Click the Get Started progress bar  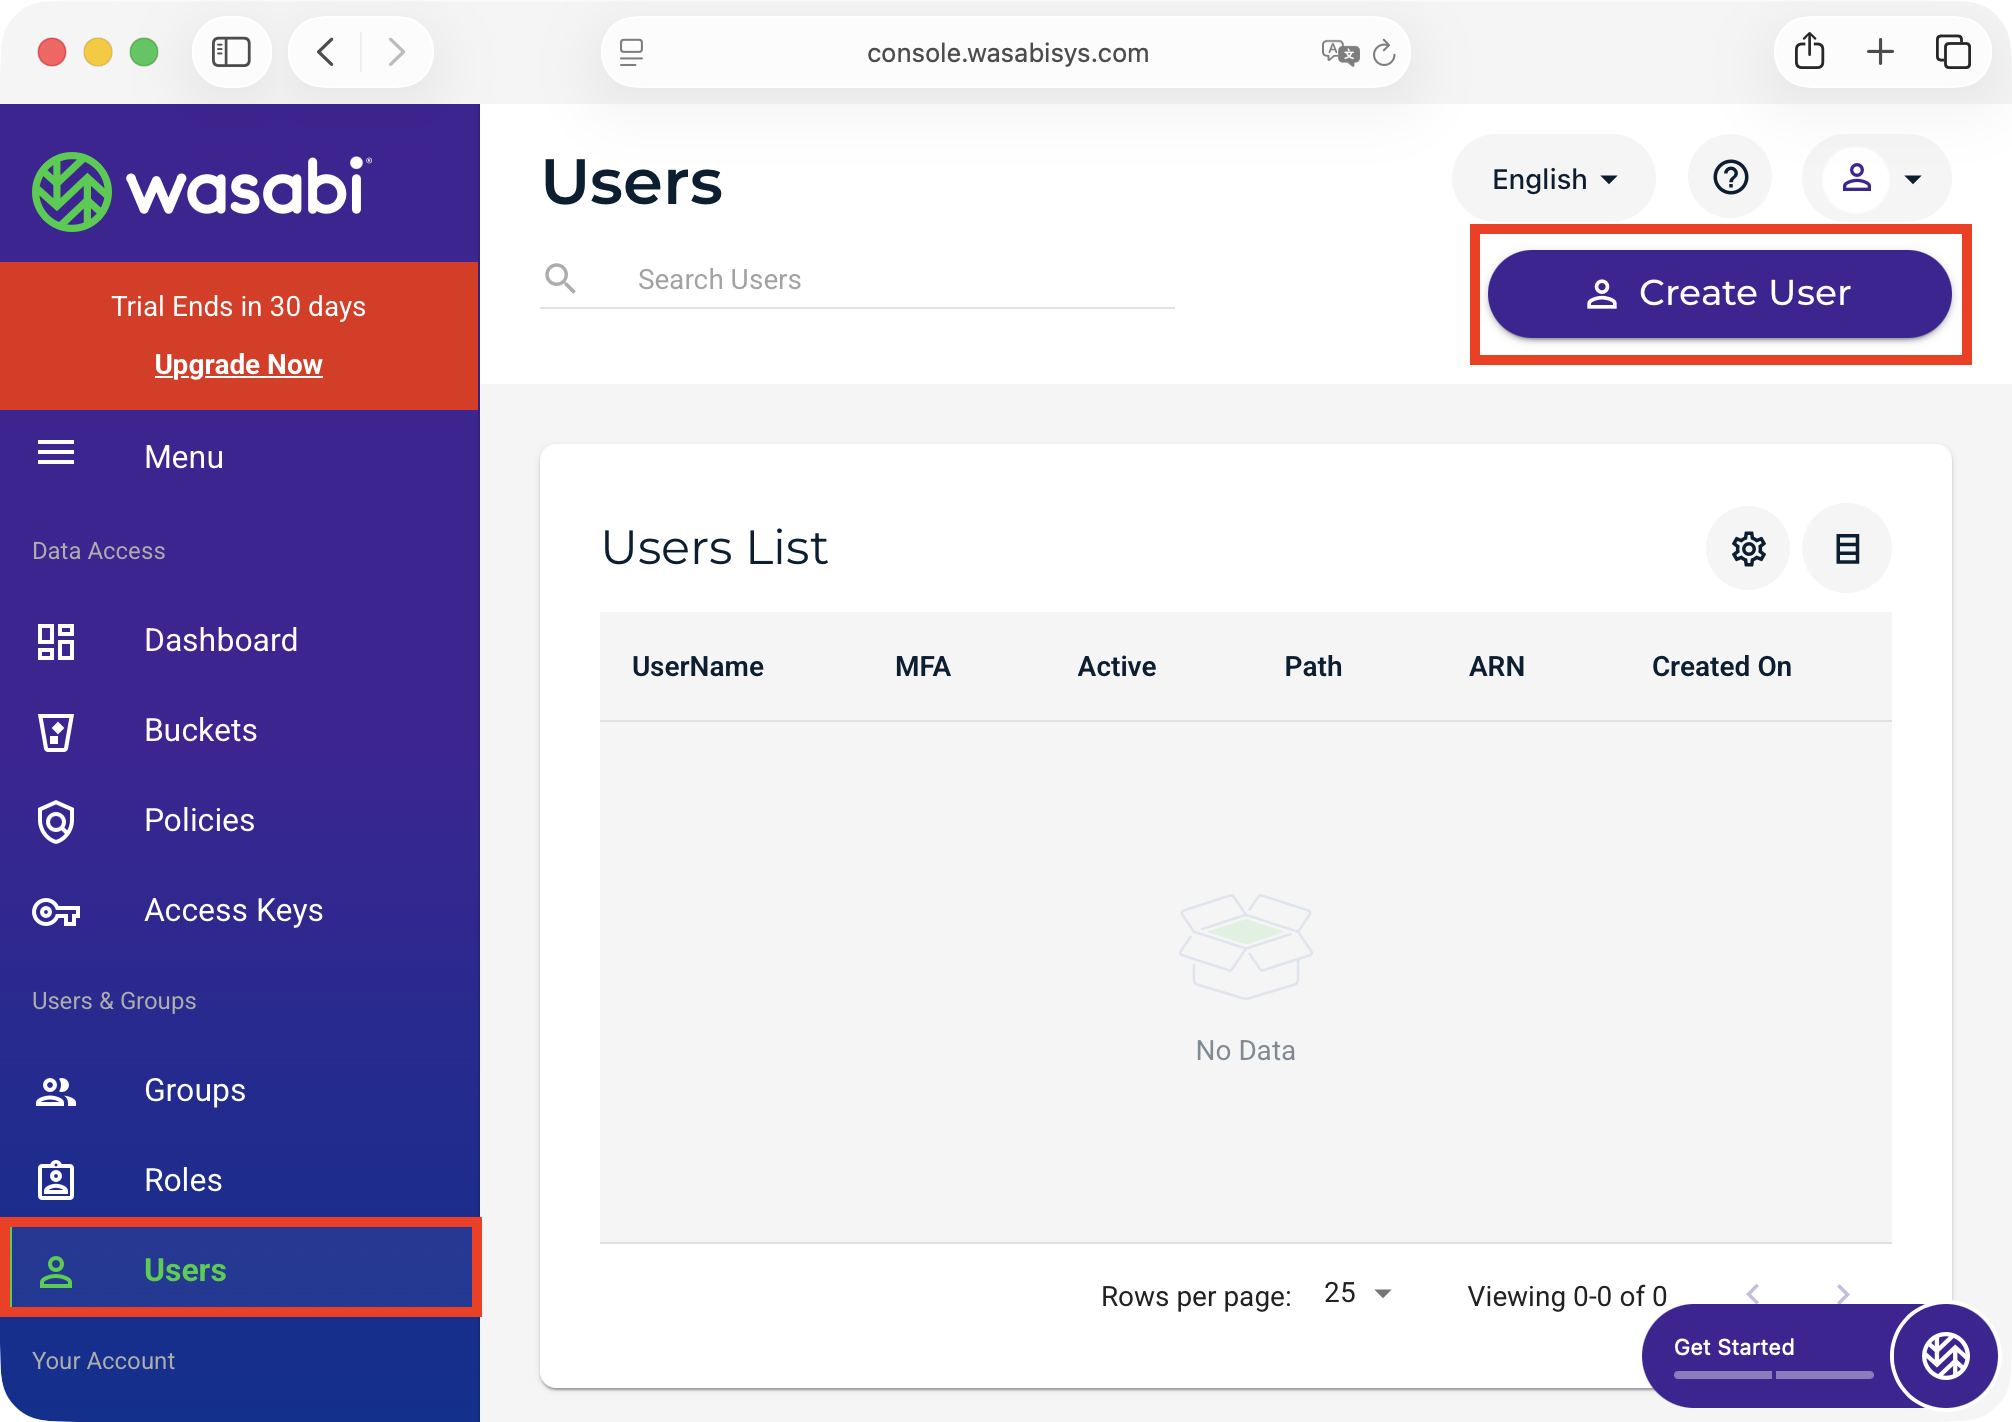[1773, 1374]
